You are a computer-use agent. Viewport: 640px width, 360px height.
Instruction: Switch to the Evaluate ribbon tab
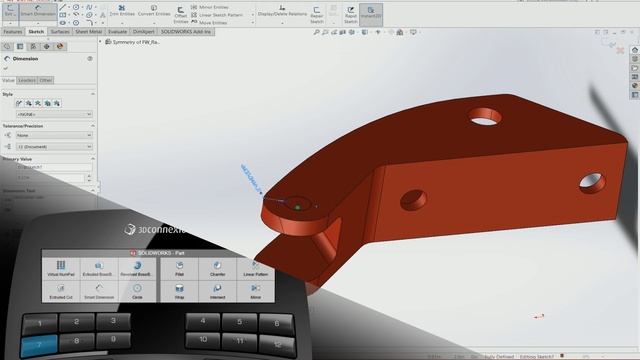point(118,31)
